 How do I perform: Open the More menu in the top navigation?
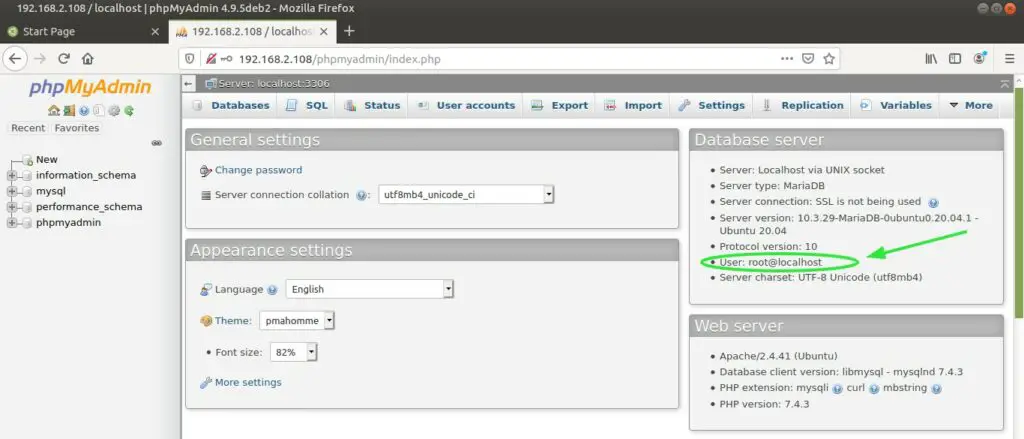click(970, 105)
